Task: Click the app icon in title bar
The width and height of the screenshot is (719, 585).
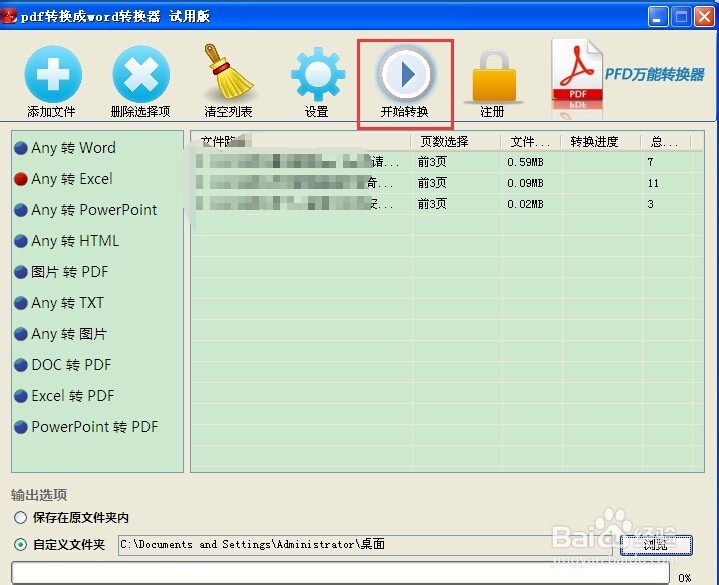Action: [x=9, y=16]
